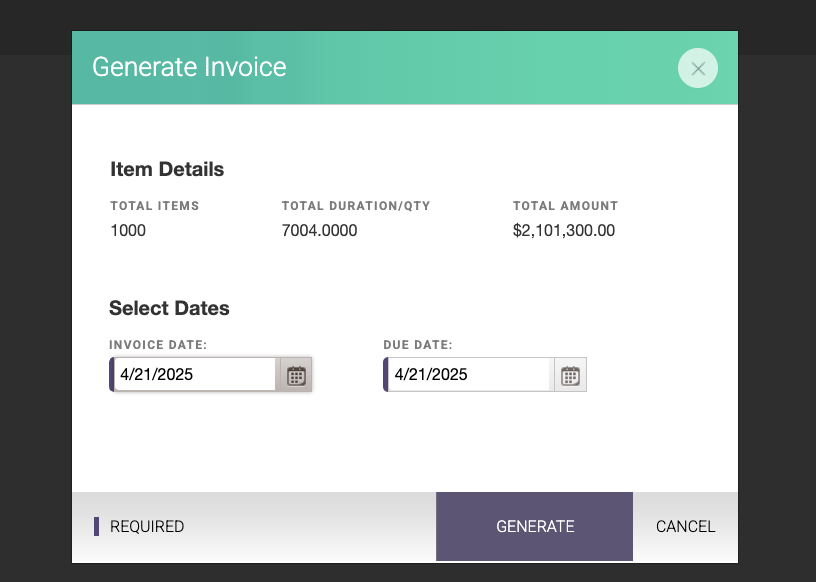Click the purple Required marker in footer

pos(96,526)
